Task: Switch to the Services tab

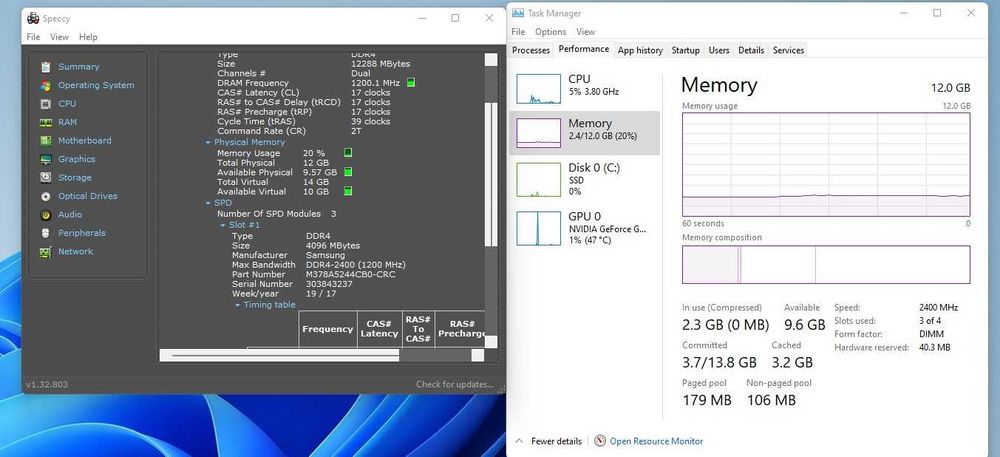Action: (788, 50)
